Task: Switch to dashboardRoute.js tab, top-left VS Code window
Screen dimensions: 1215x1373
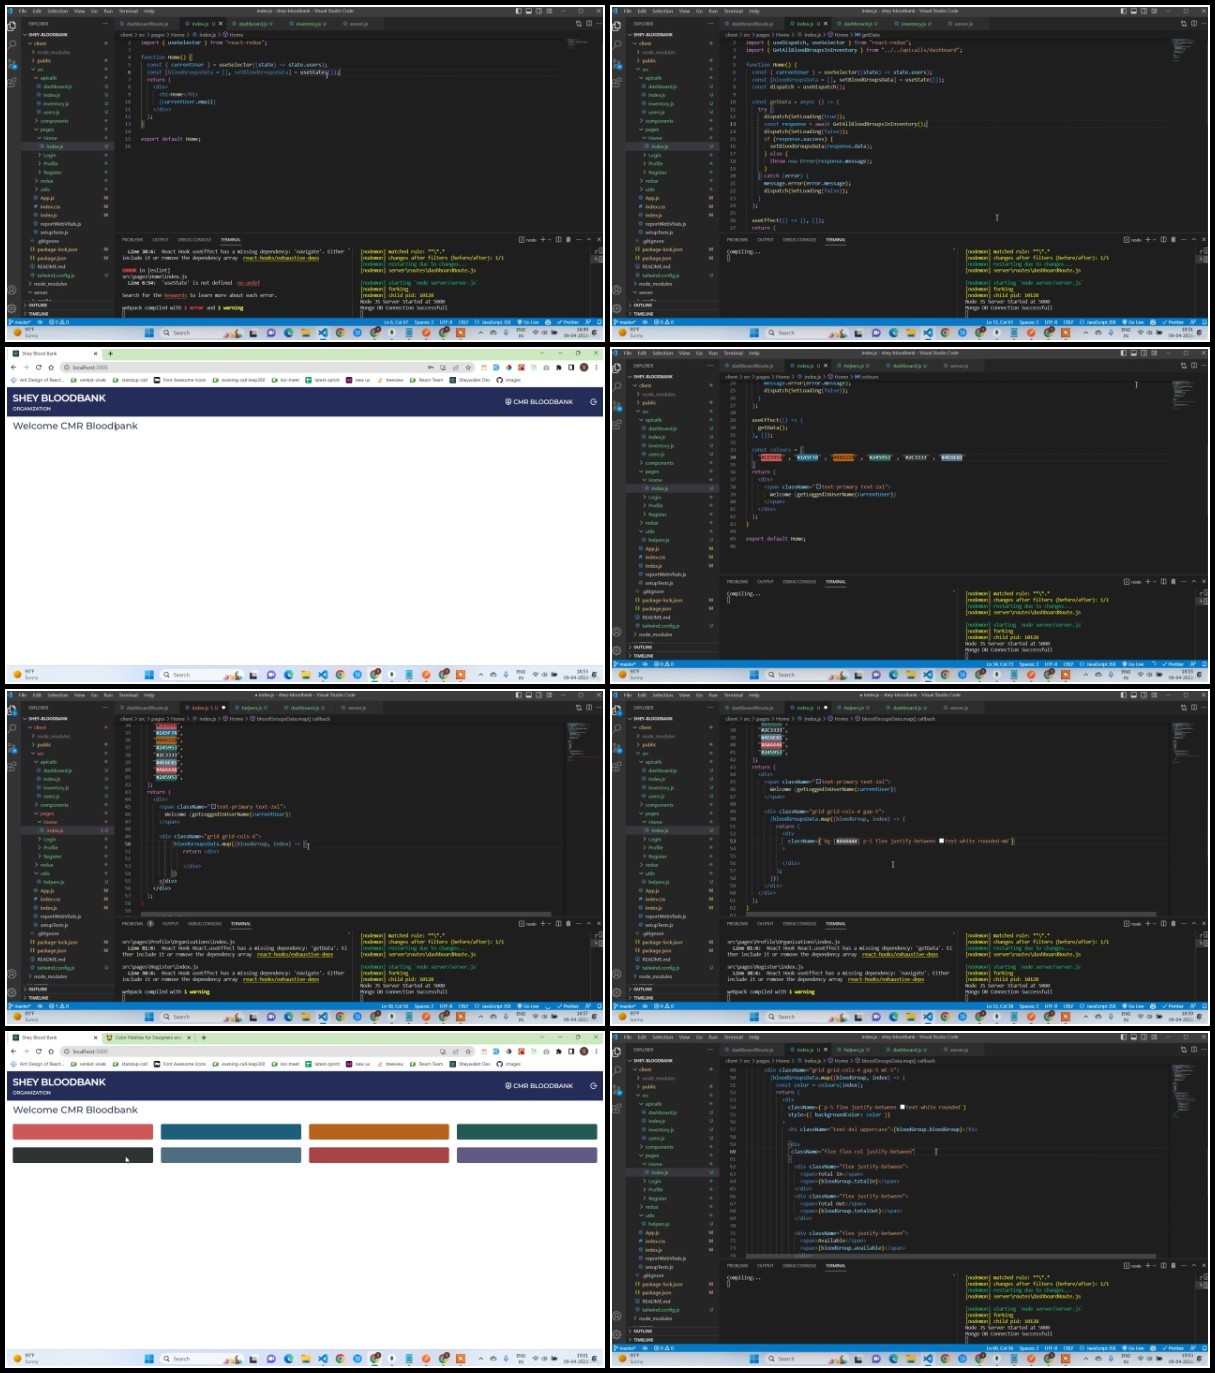Action: tap(147, 24)
